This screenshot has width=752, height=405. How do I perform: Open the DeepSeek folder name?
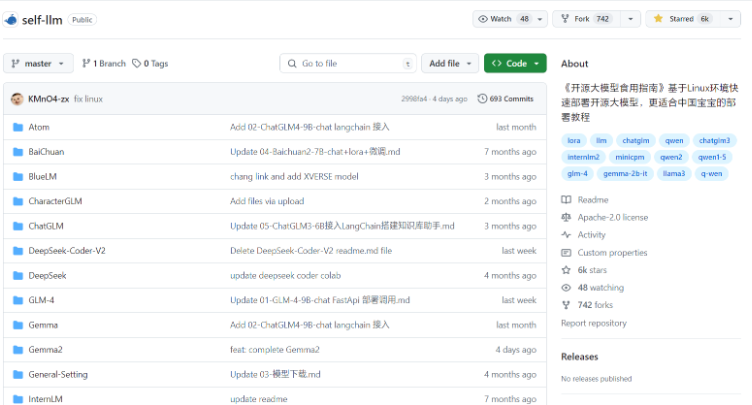click(47, 275)
